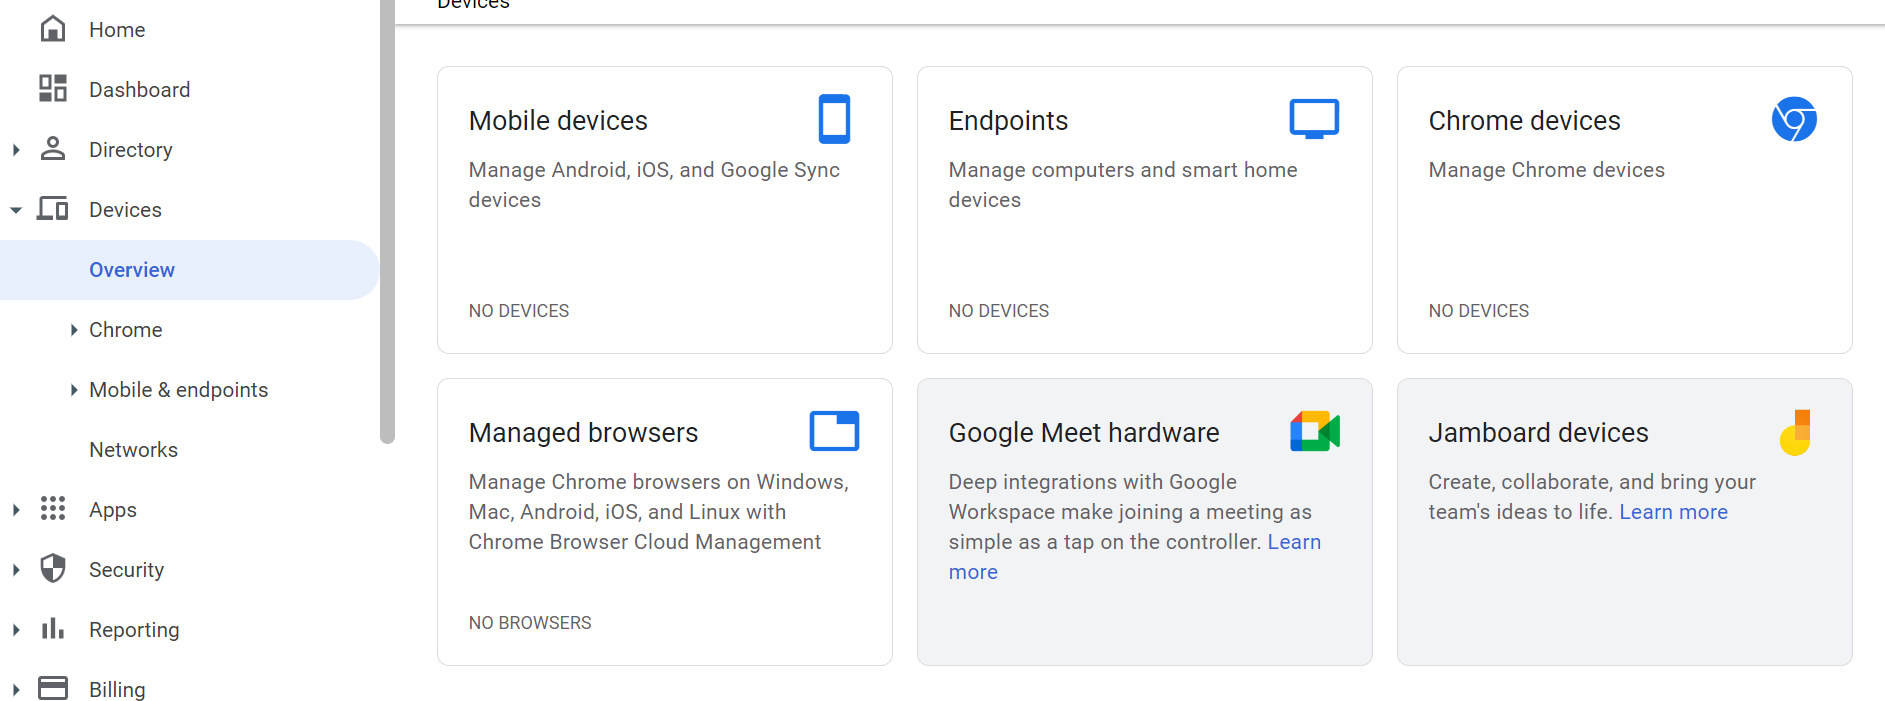Click the Chrome logo icon
Screen dimensions: 1885x701
point(1794,119)
